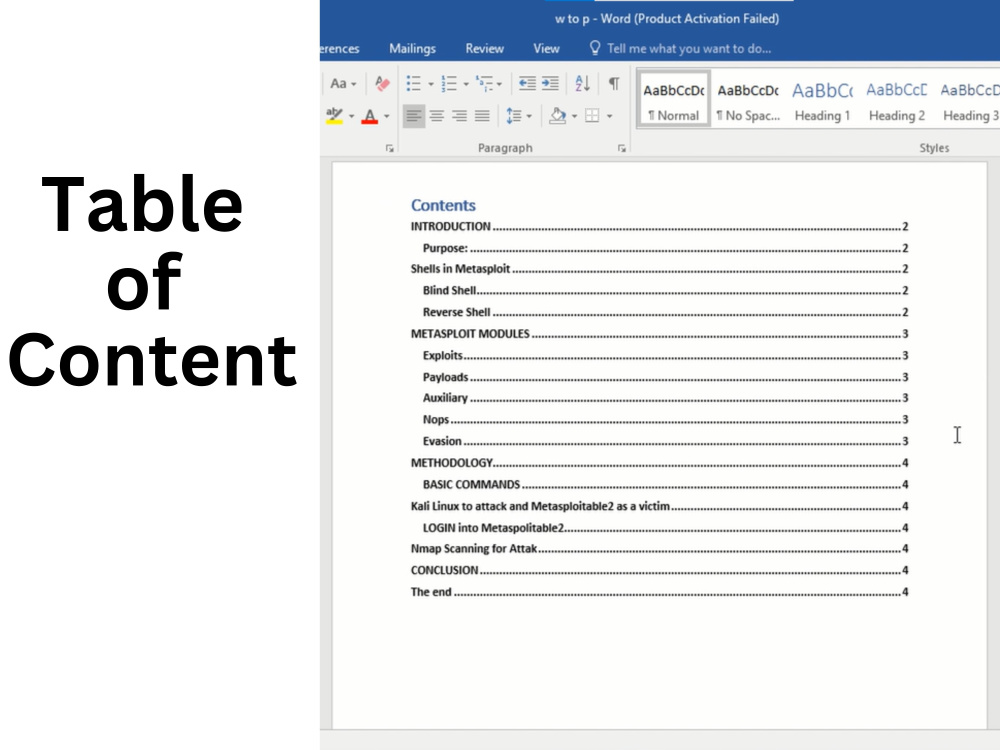
Task: Click the Nmap Scanning for Attak entry
Action: click(x=659, y=548)
